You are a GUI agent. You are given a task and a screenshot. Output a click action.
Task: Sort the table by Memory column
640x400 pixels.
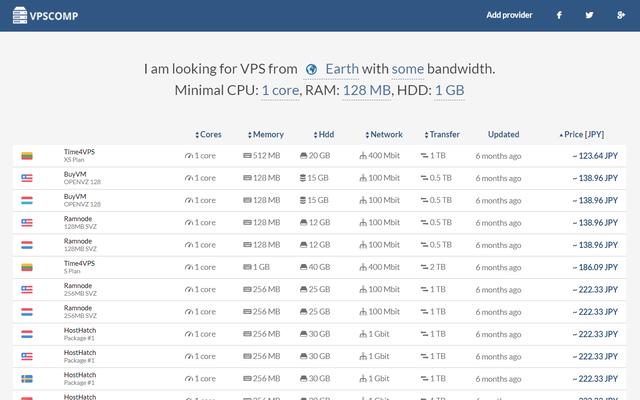tap(265, 134)
